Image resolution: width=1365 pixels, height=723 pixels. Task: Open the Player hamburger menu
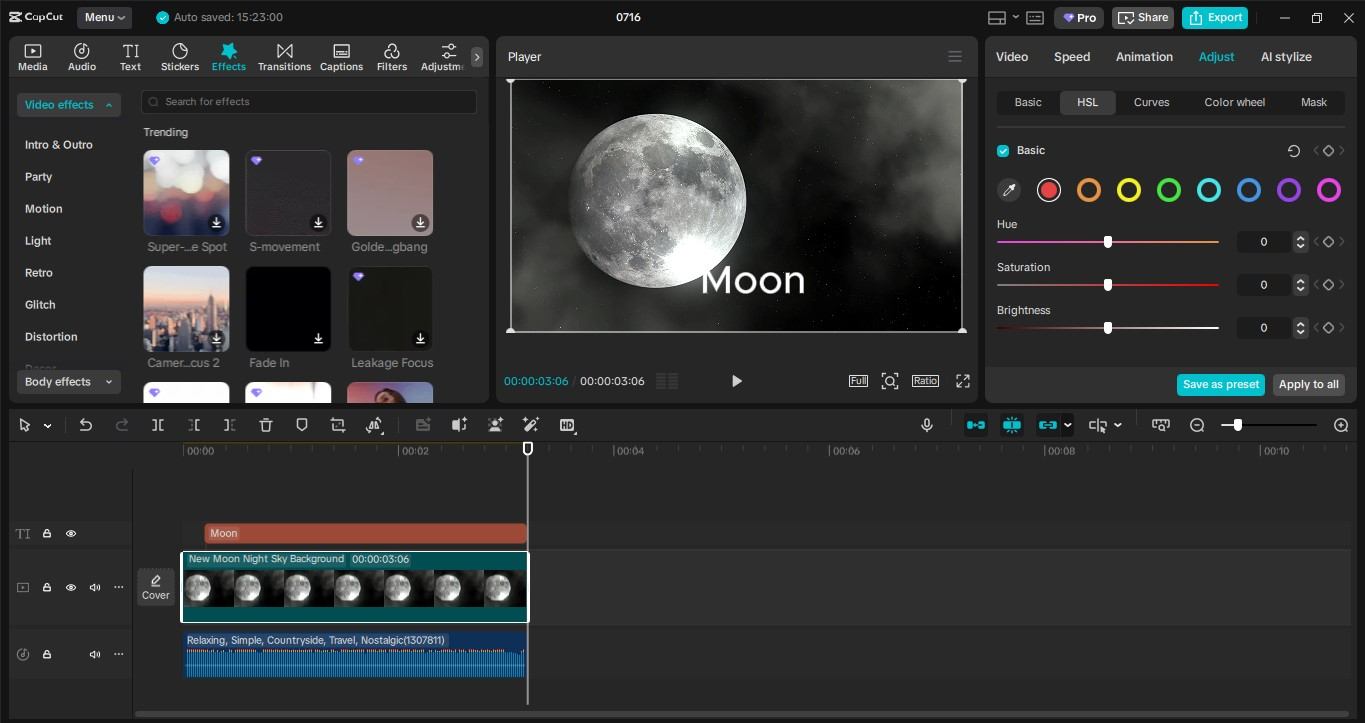pyautogui.click(x=955, y=57)
